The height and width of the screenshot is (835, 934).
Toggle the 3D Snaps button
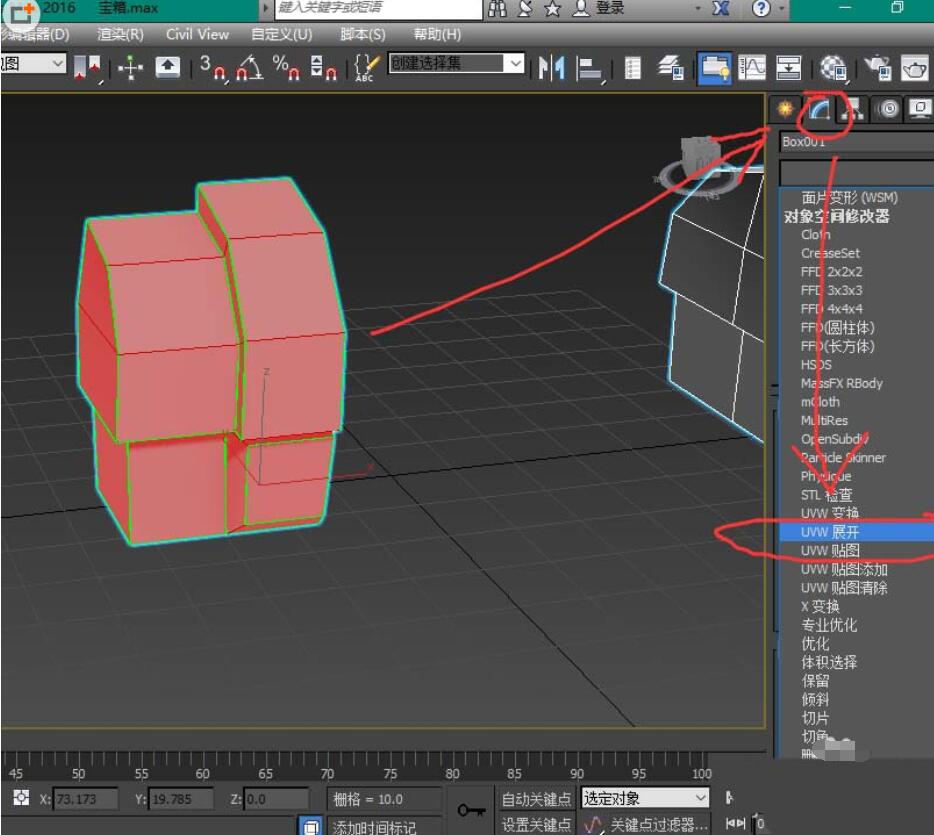[212, 68]
